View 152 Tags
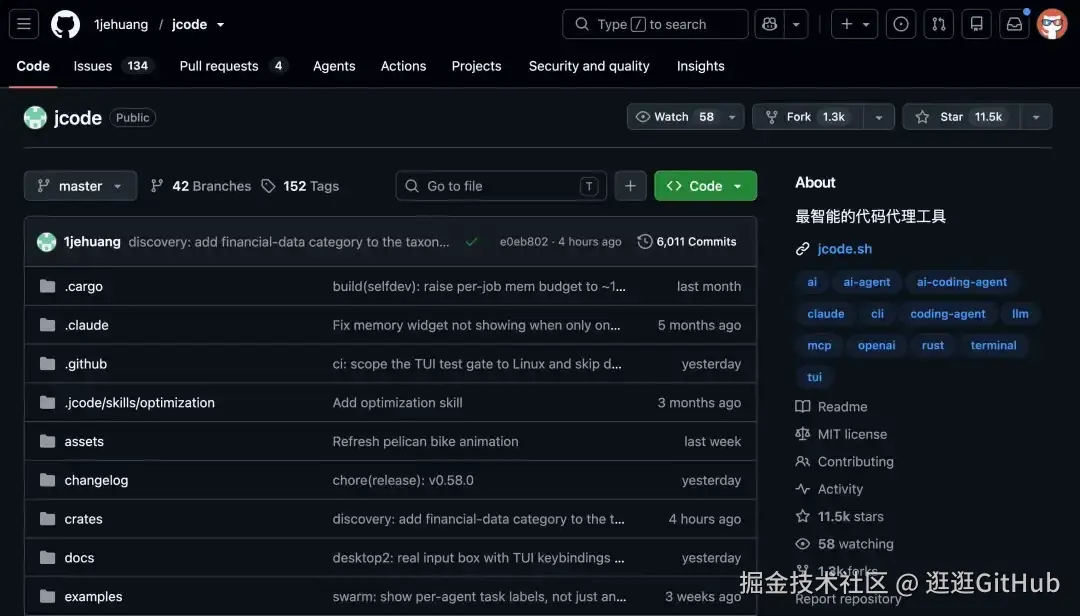This screenshot has height=616, width=1080. click(300, 186)
